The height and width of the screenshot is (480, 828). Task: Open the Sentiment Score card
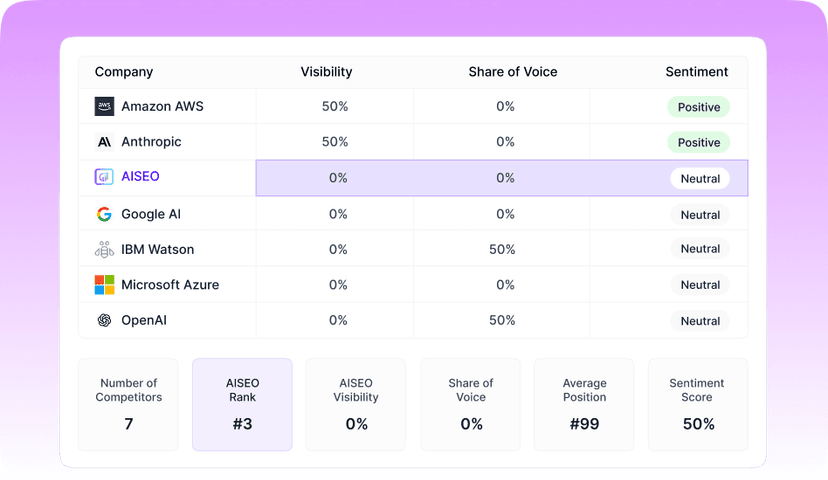tap(698, 404)
